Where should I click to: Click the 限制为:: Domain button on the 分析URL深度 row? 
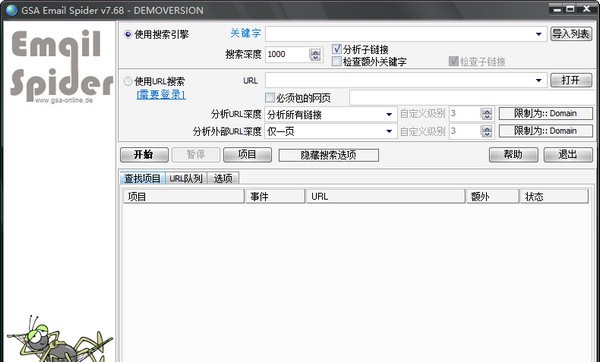point(546,113)
